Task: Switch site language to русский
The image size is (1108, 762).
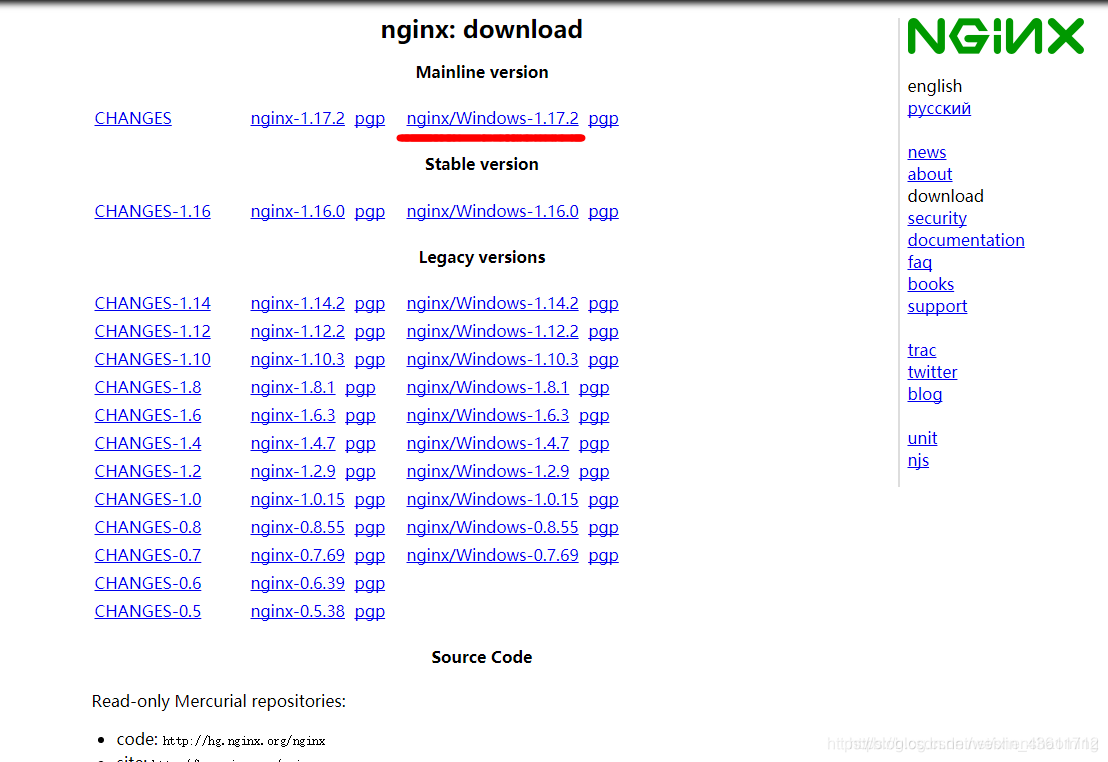Action: (939, 108)
